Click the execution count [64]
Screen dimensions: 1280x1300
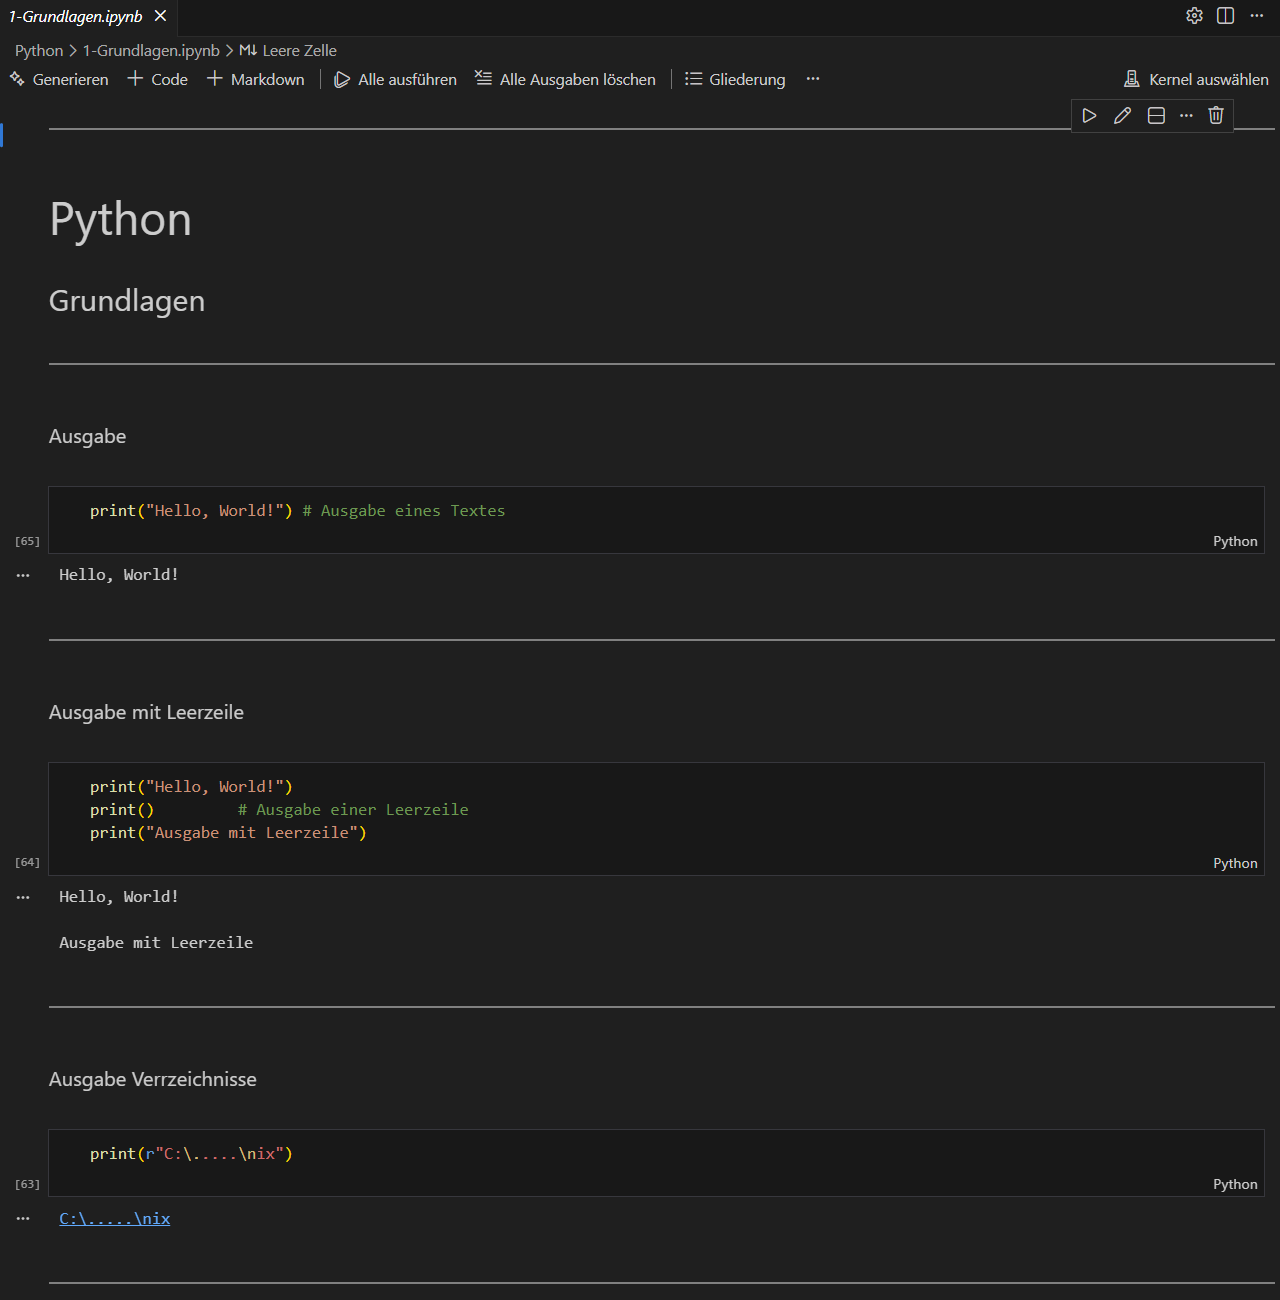point(27,862)
